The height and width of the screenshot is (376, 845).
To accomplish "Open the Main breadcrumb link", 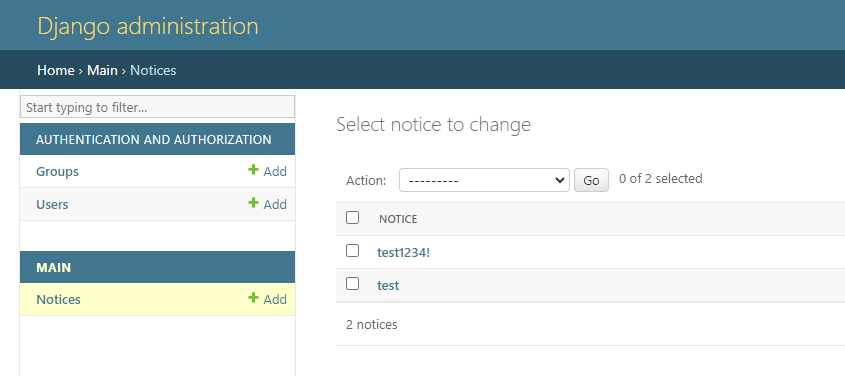I will pyautogui.click(x=102, y=70).
